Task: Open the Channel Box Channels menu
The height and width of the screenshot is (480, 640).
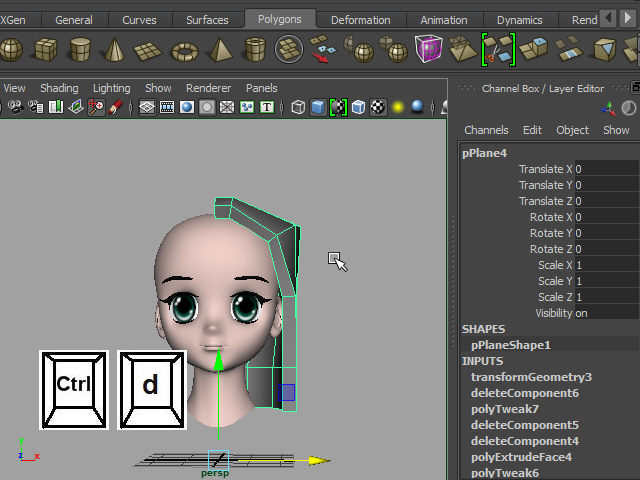Action: (x=486, y=130)
